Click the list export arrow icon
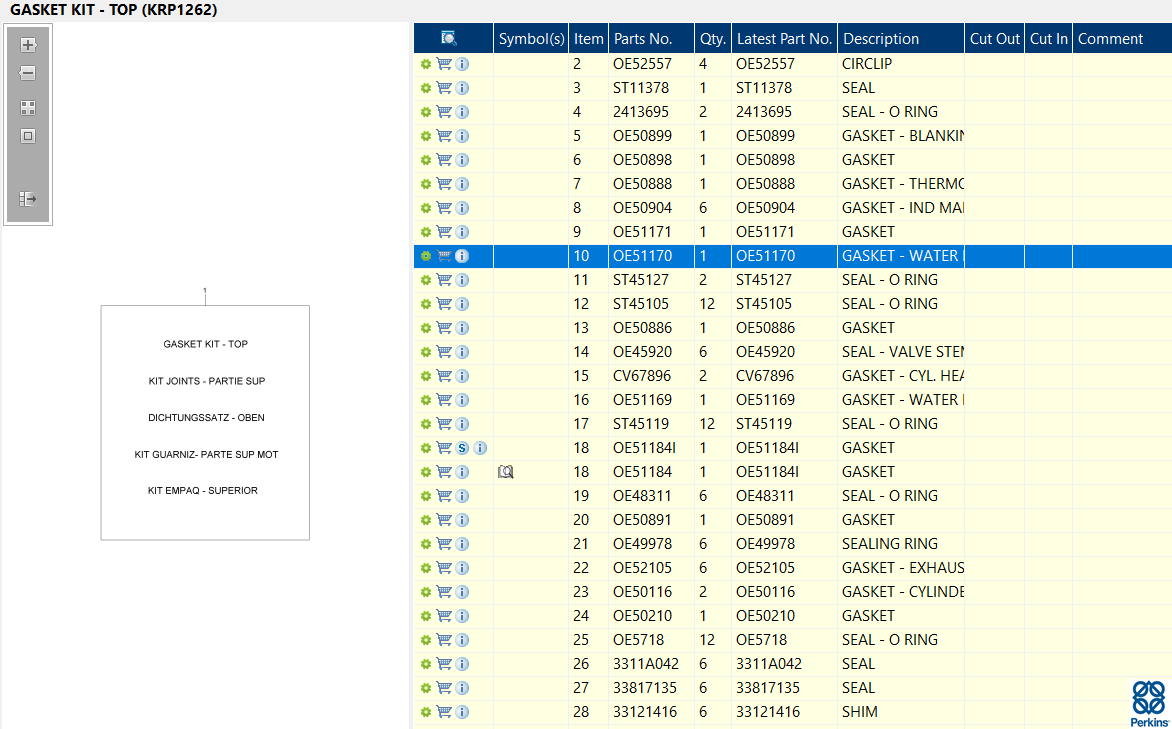 (28, 199)
